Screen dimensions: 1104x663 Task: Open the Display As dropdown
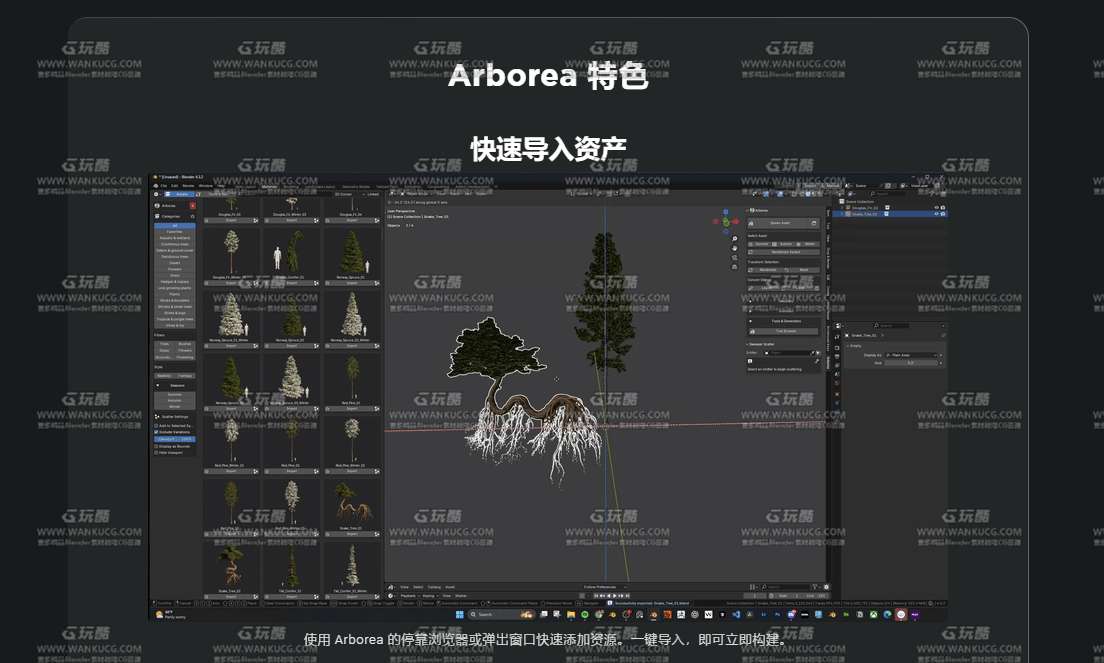coord(912,355)
